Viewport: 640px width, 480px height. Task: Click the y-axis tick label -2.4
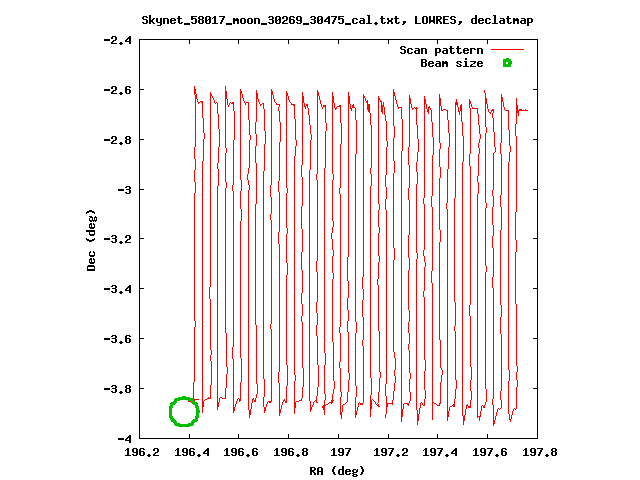pyautogui.click(x=118, y=40)
